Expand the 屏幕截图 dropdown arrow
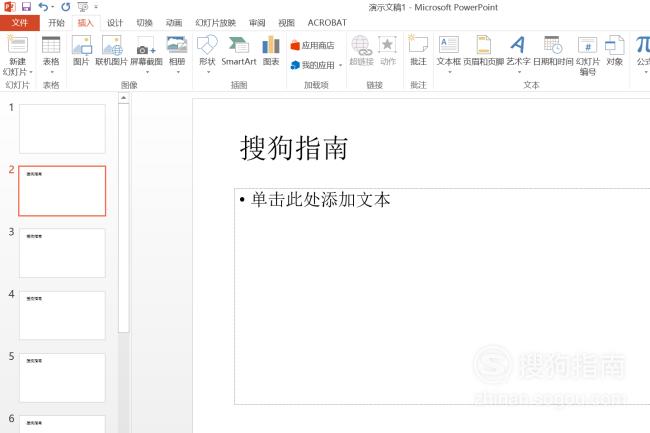 coord(147,72)
